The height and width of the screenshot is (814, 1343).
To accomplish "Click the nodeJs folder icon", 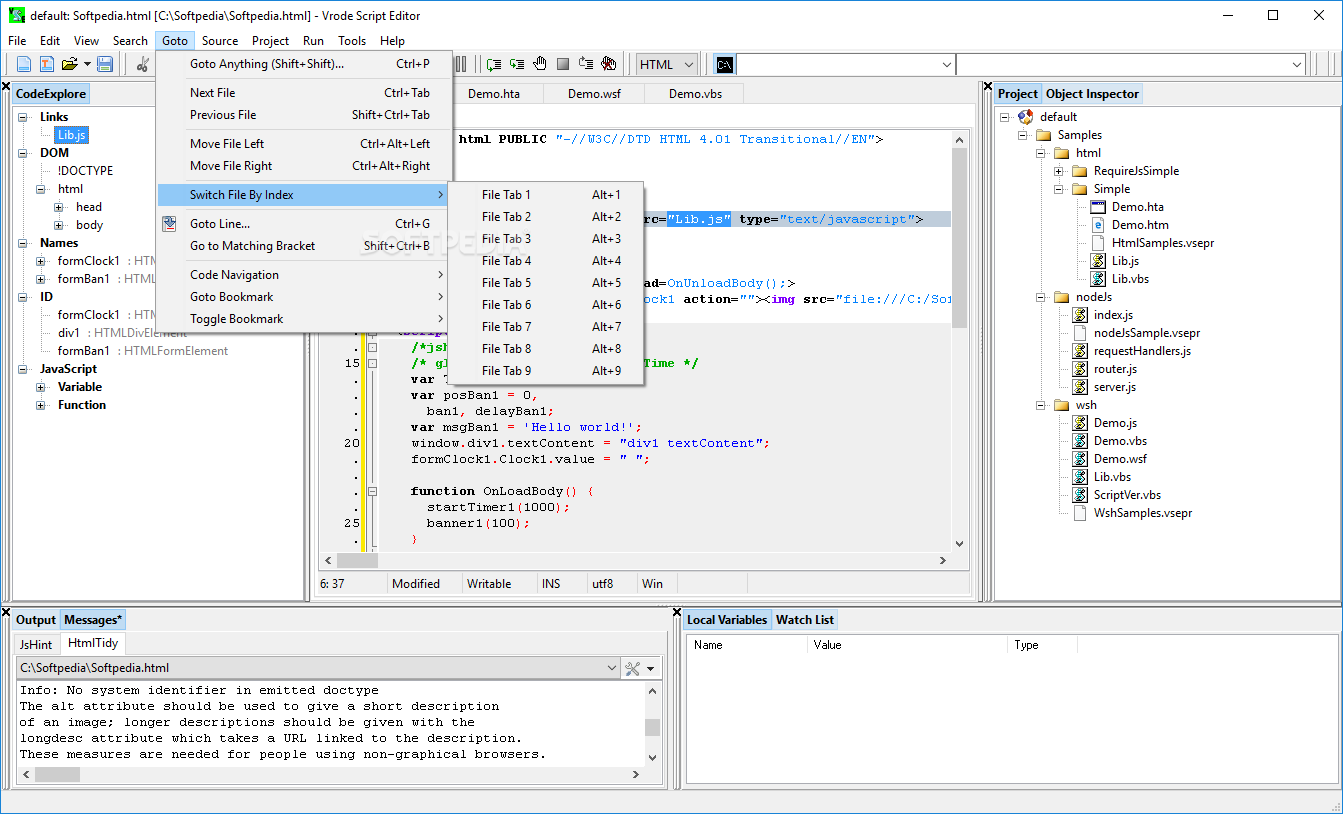I will [1061, 297].
